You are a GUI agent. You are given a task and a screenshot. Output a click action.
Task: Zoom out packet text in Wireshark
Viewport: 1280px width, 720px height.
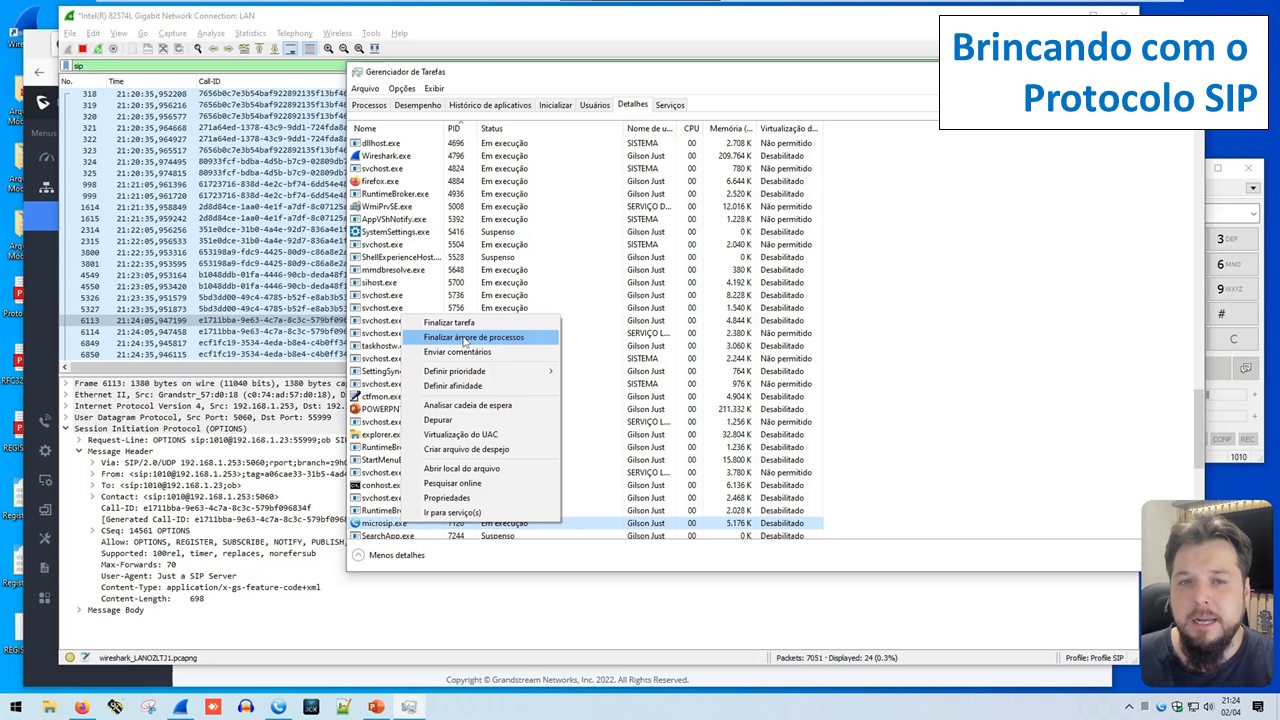point(344,48)
